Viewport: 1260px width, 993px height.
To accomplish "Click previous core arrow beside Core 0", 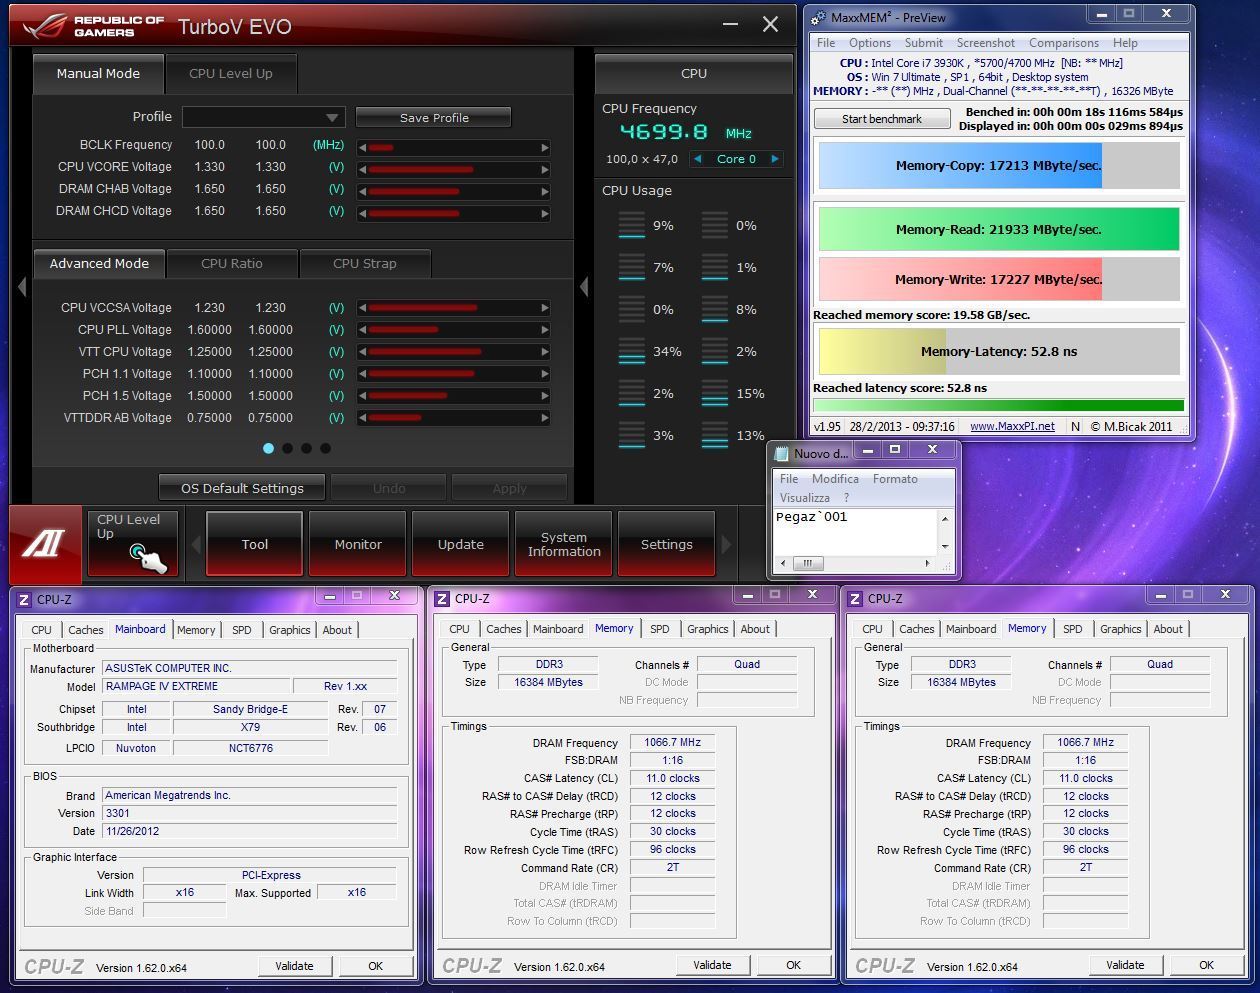I will point(698,159).
